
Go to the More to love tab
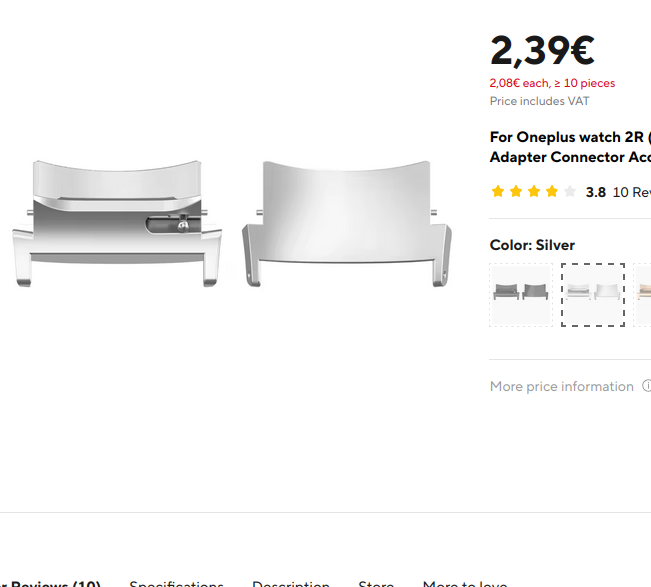[465, 584]
